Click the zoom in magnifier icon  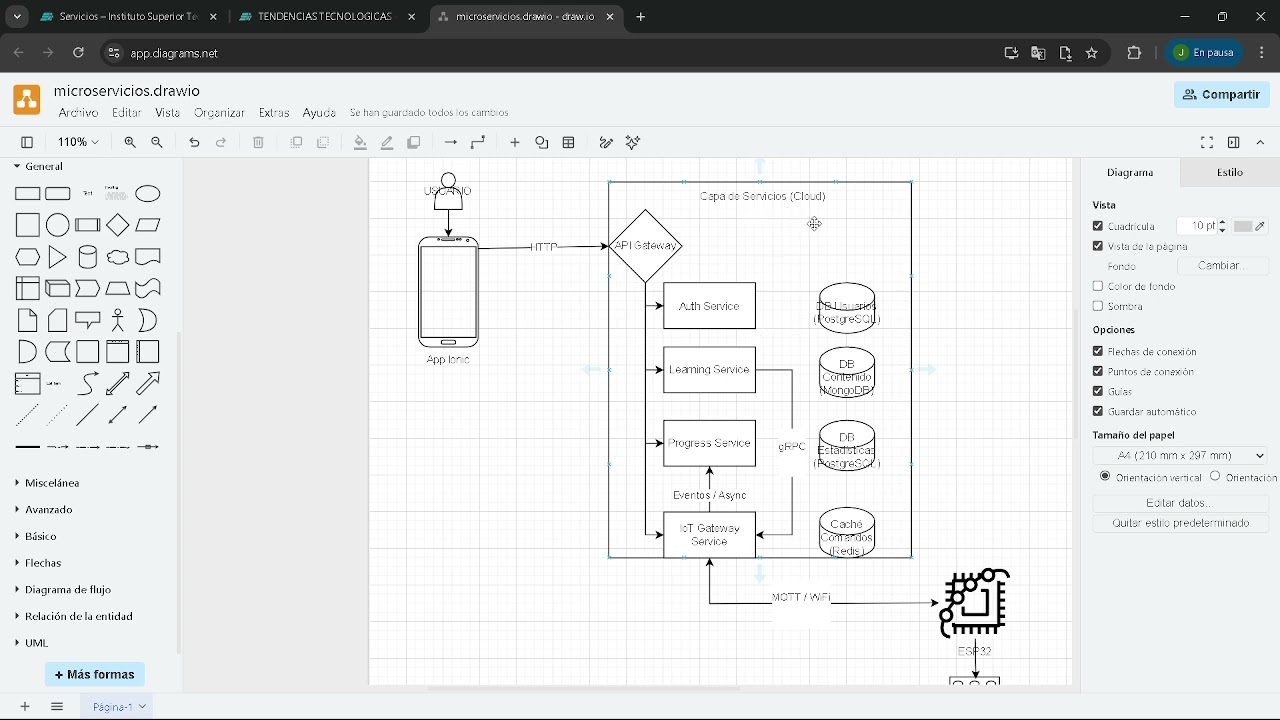(x=130, y=143)
